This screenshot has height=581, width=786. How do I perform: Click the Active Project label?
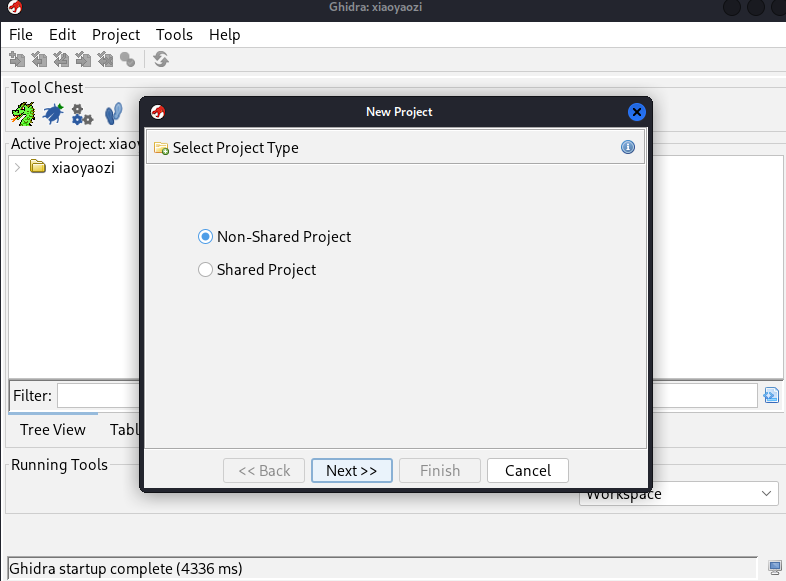pyautogui.click(x=75, y=144)
